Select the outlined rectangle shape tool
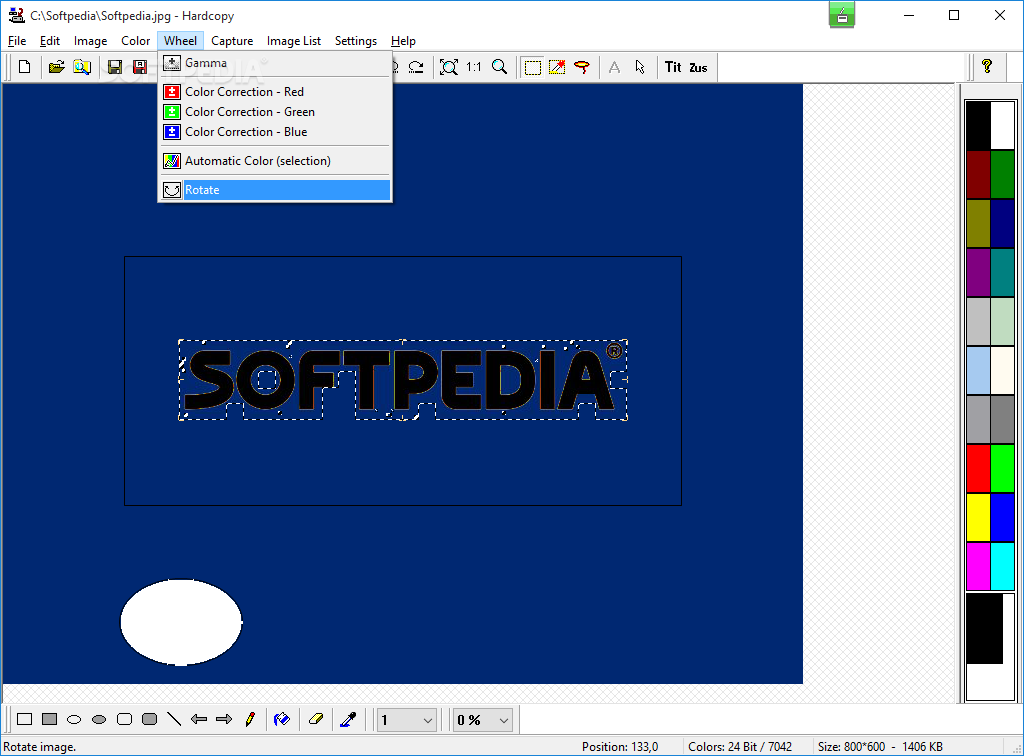The image size is (1024, 756). (x=24, y=719)
